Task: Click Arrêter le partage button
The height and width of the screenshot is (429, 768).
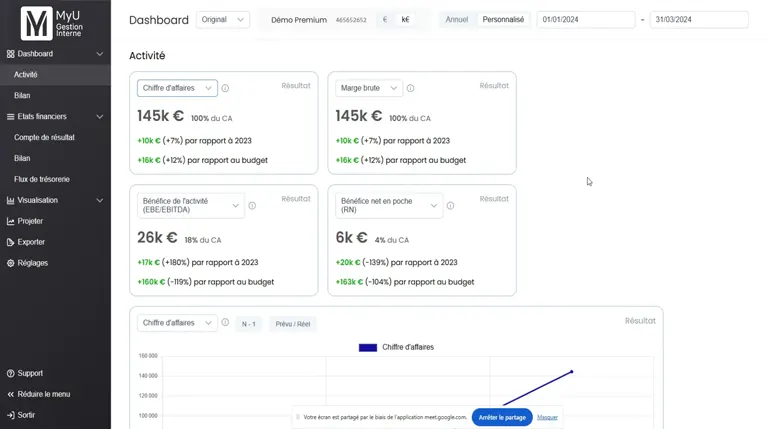Action: [x=501, y=417]
